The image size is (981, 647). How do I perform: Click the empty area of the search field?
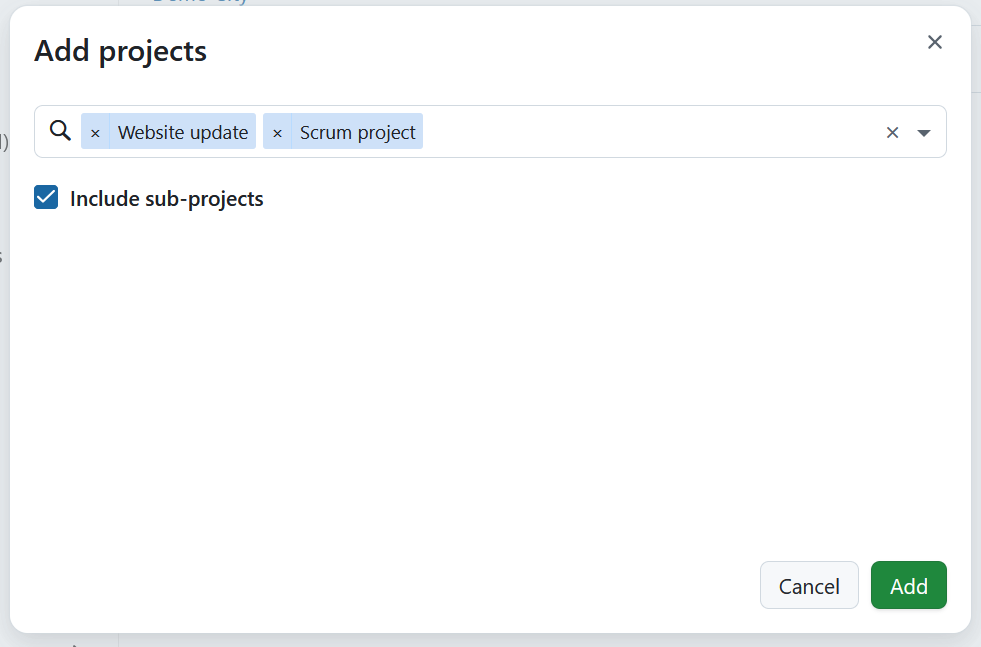(x=650, y=131)
